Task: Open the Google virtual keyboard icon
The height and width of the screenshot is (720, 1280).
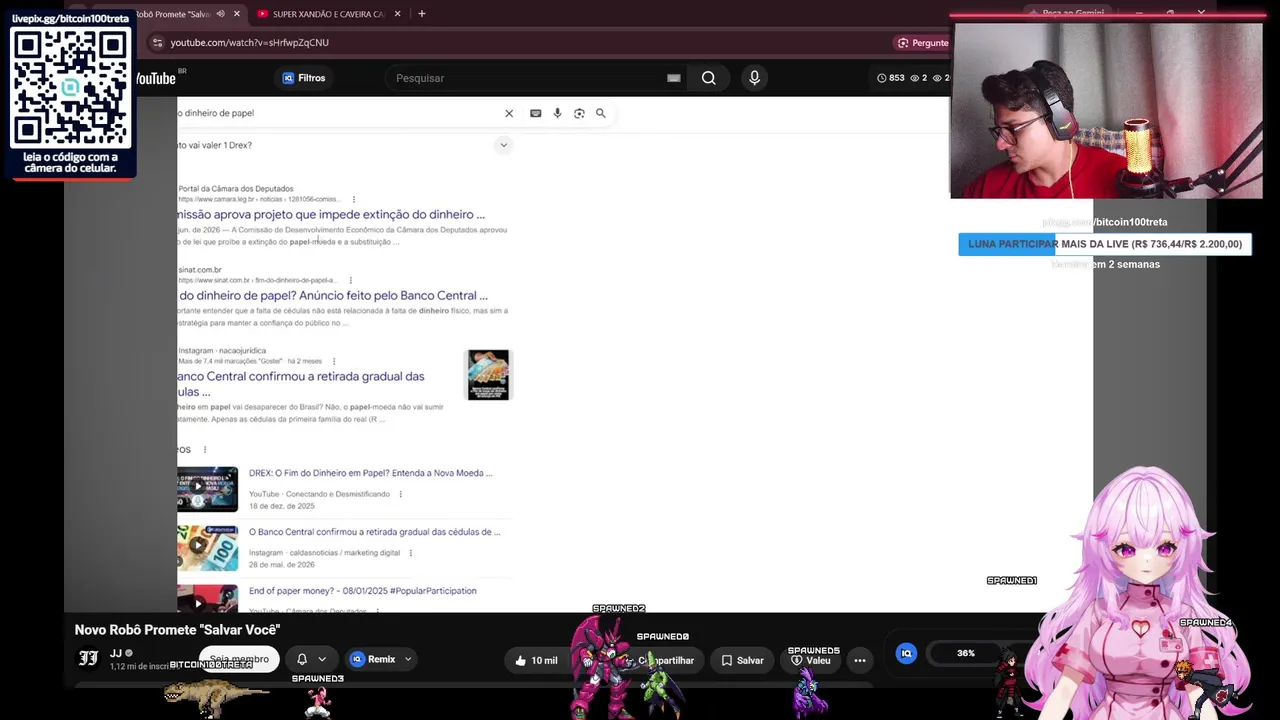Action: pyautogui.click(x=536, y=114)
